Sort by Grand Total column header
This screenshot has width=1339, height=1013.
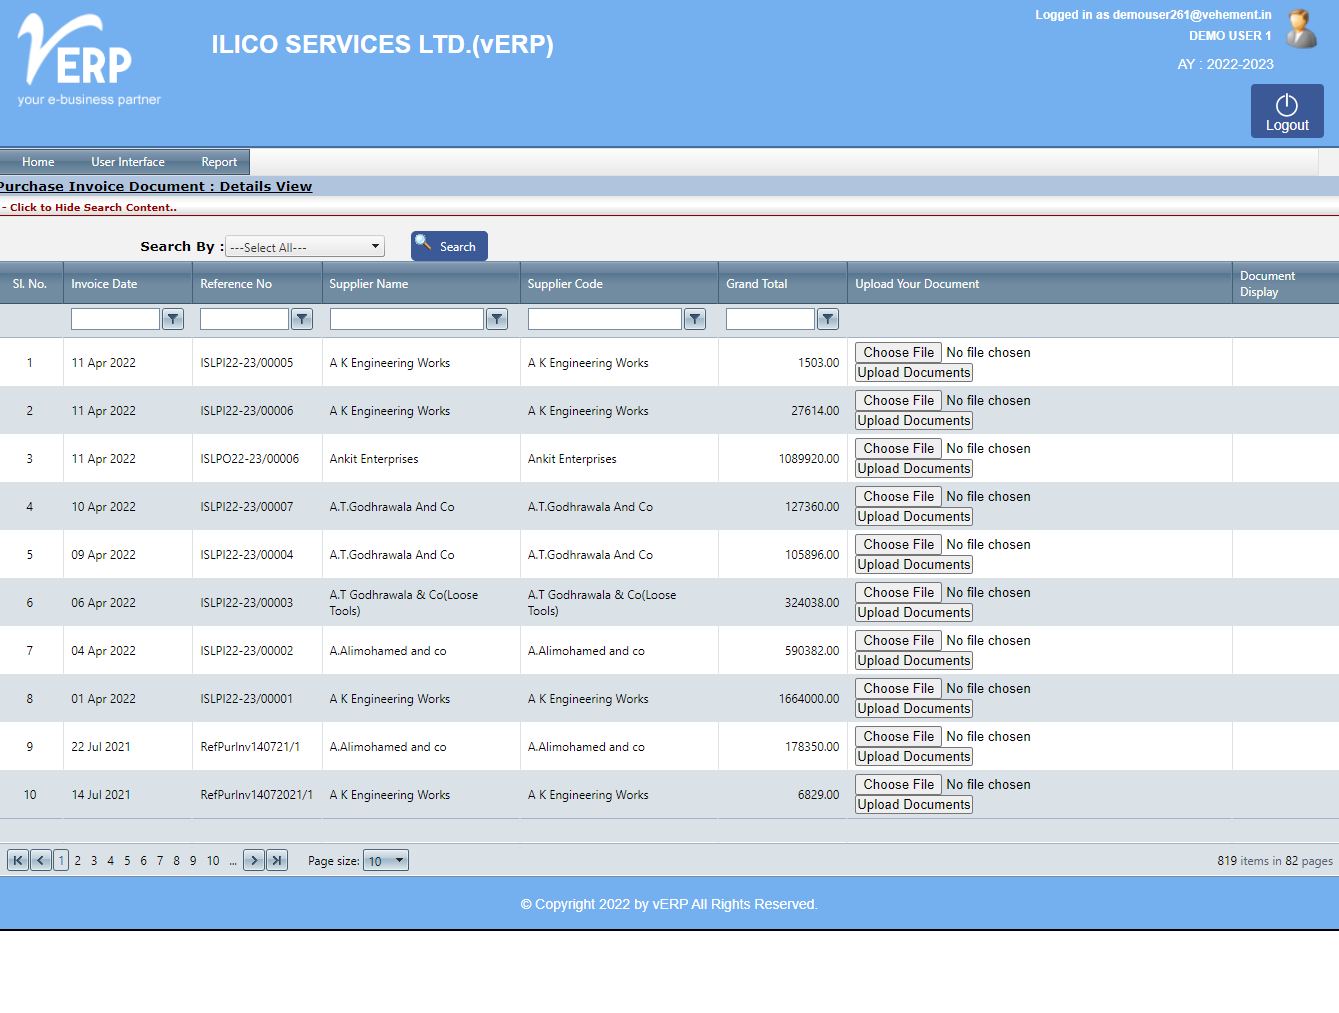pyautogui.click(x=757, y=284)
